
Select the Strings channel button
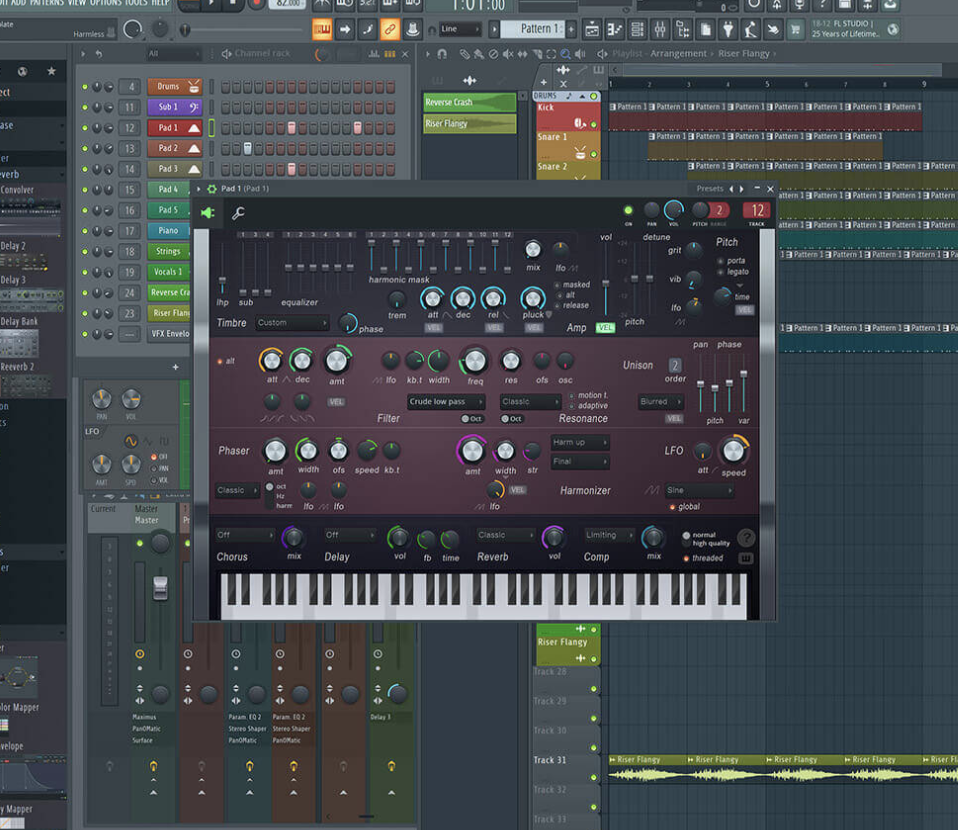(169, 251)
